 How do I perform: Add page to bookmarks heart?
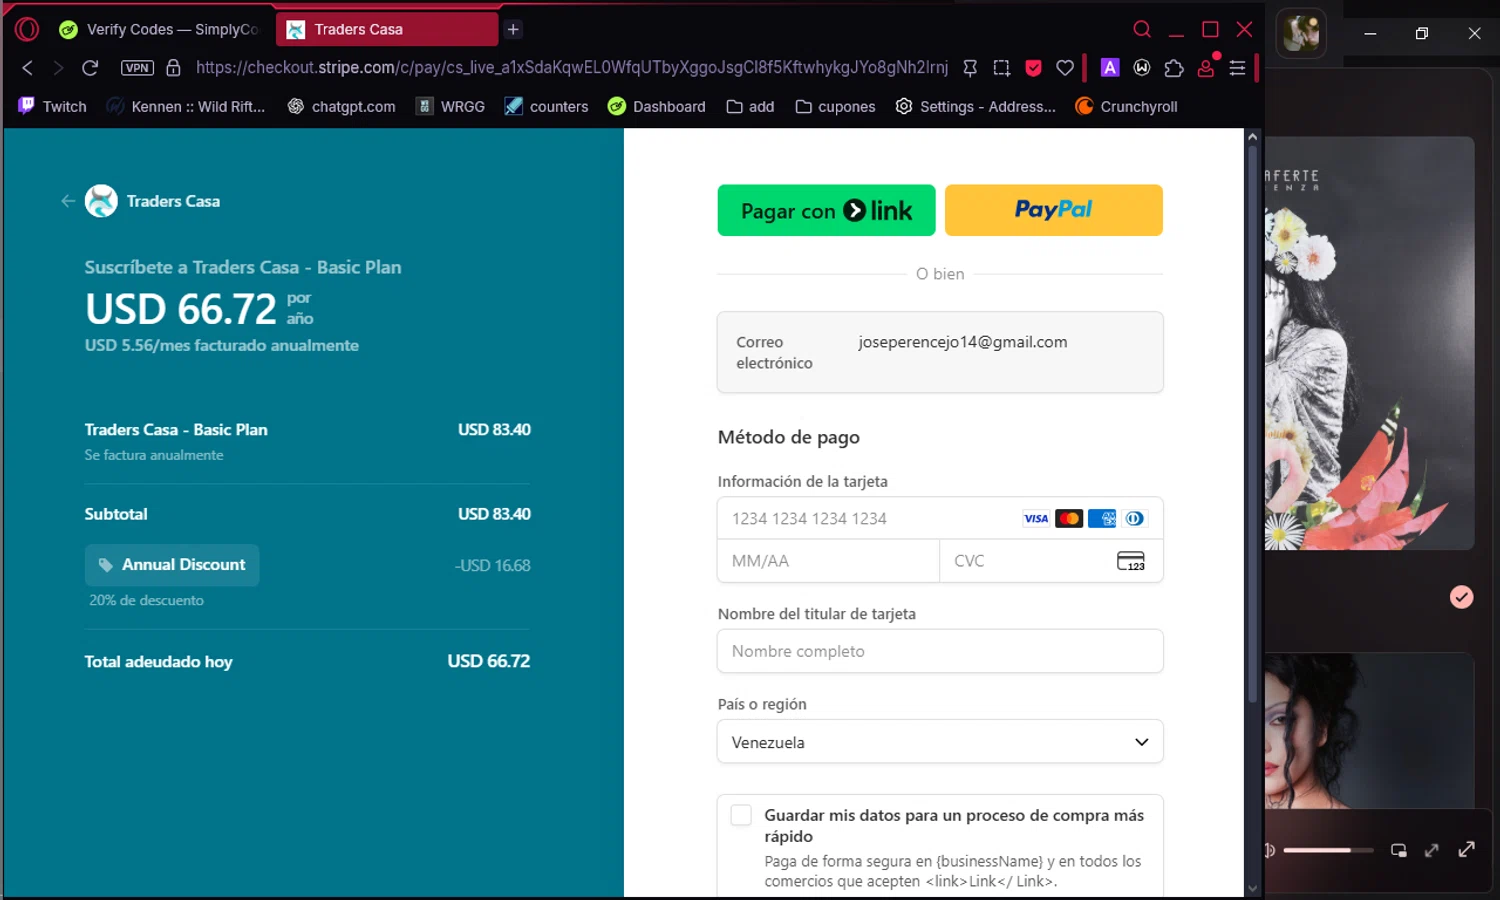click(x=1065, y=68)
